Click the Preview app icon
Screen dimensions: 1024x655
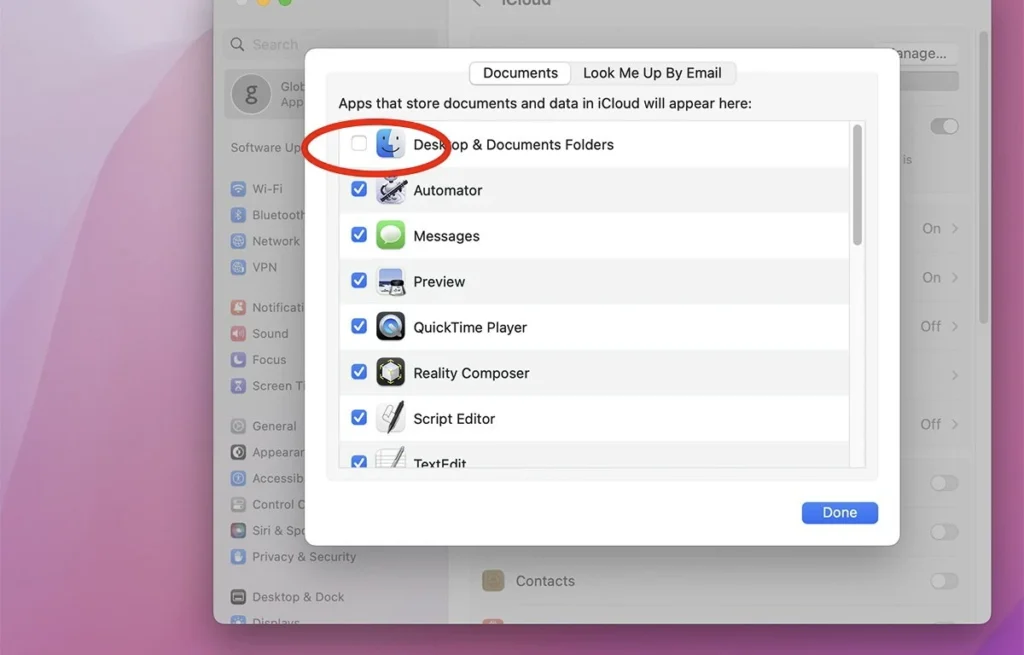[x=391, y=281]
